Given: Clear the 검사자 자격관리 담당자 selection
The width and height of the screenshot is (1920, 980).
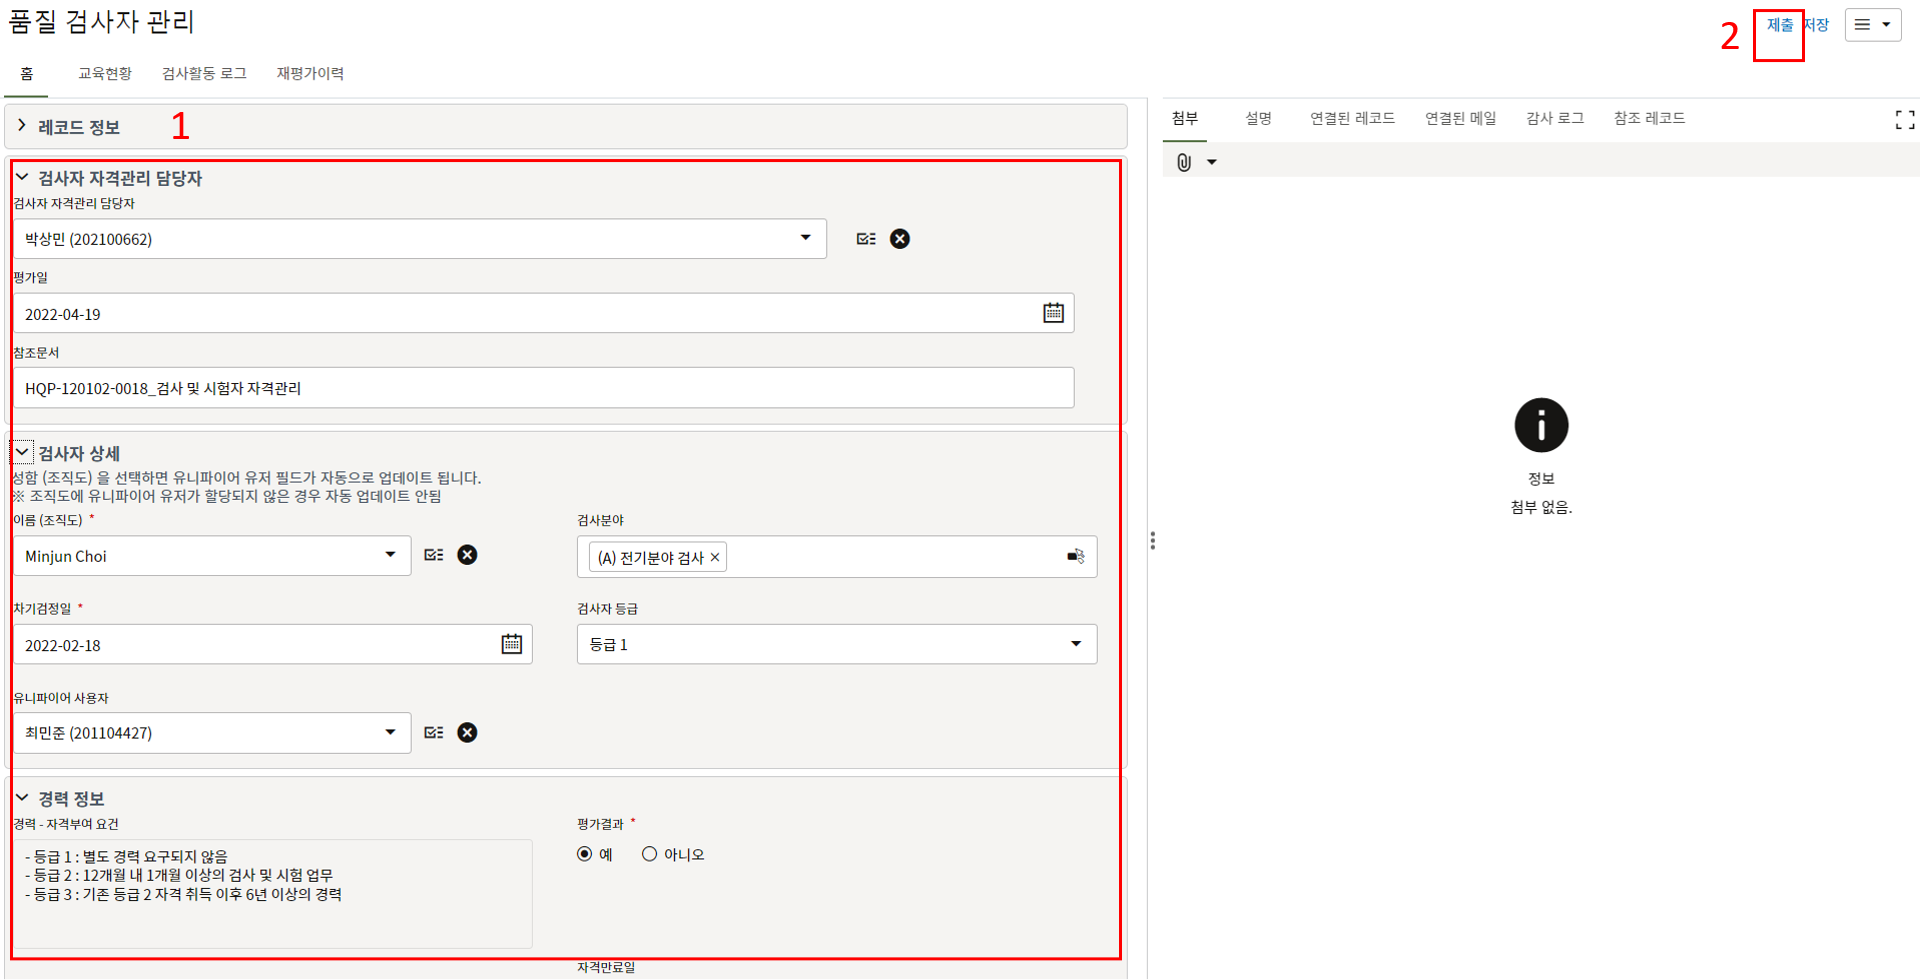Looking at the screenshot, I should (900, 239).
